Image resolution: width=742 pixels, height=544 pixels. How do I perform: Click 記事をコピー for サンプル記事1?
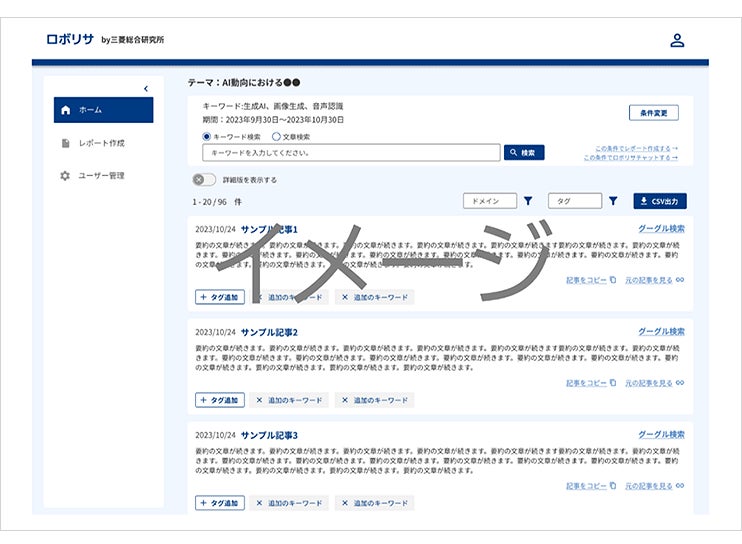tap(586, 280)
